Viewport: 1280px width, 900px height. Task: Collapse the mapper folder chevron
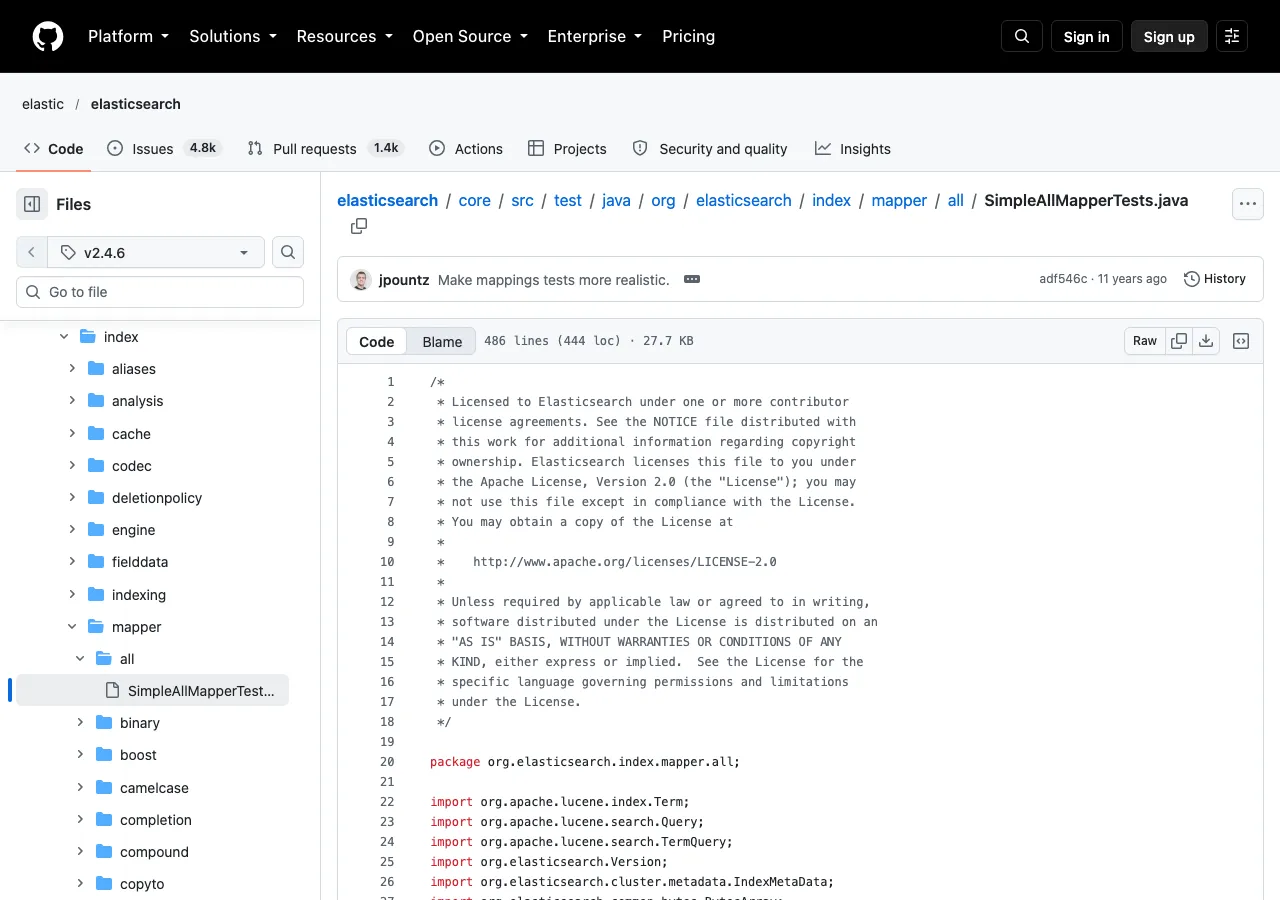pyautogui.click(x=72, y=627)
